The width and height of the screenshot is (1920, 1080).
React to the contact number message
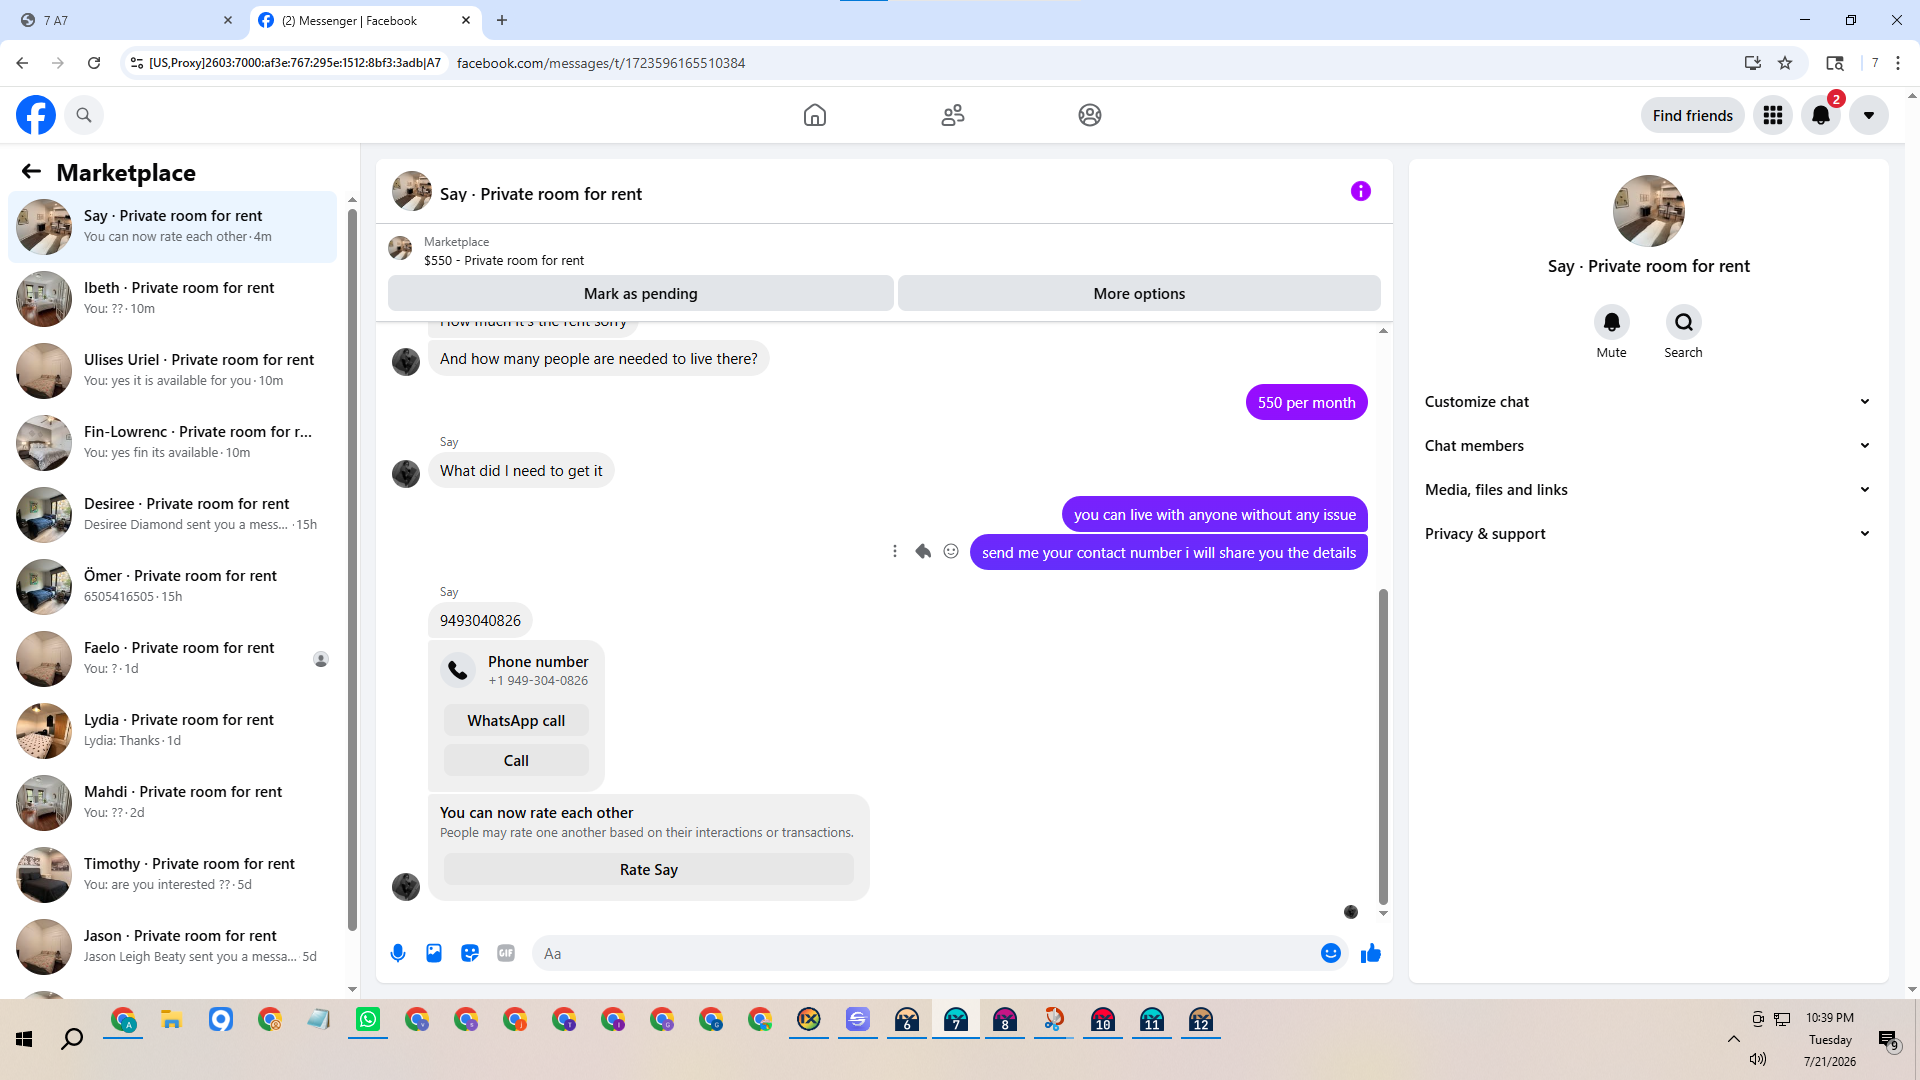coord(951,551)
